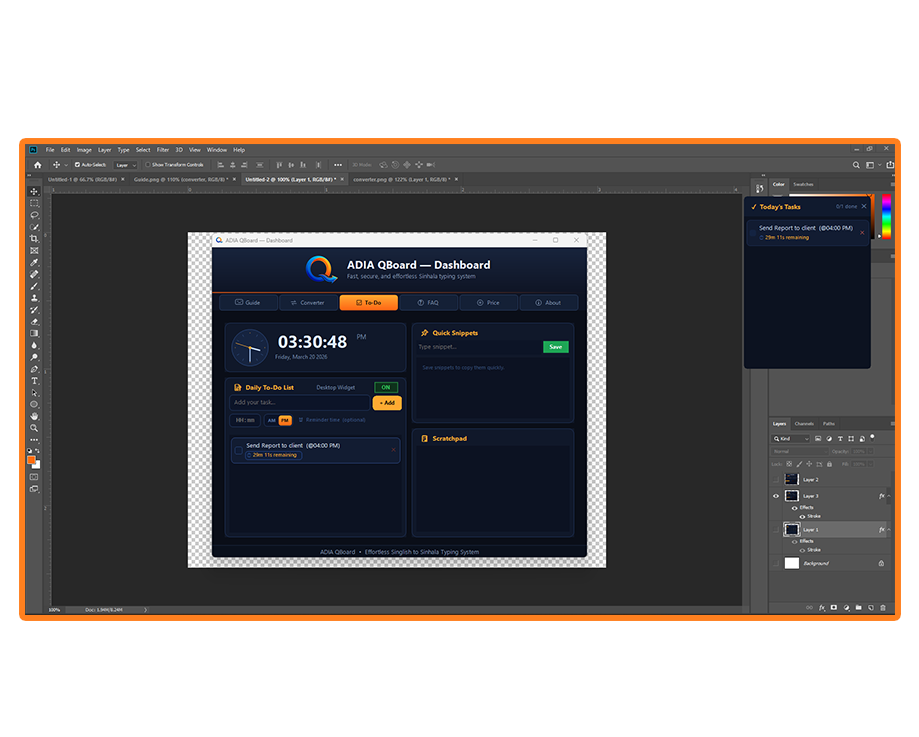This screenshot has height=737, width=919.
Task: Collapse the Layer 3 effects list
Action: pyautogui.click(x=890, y=496)
